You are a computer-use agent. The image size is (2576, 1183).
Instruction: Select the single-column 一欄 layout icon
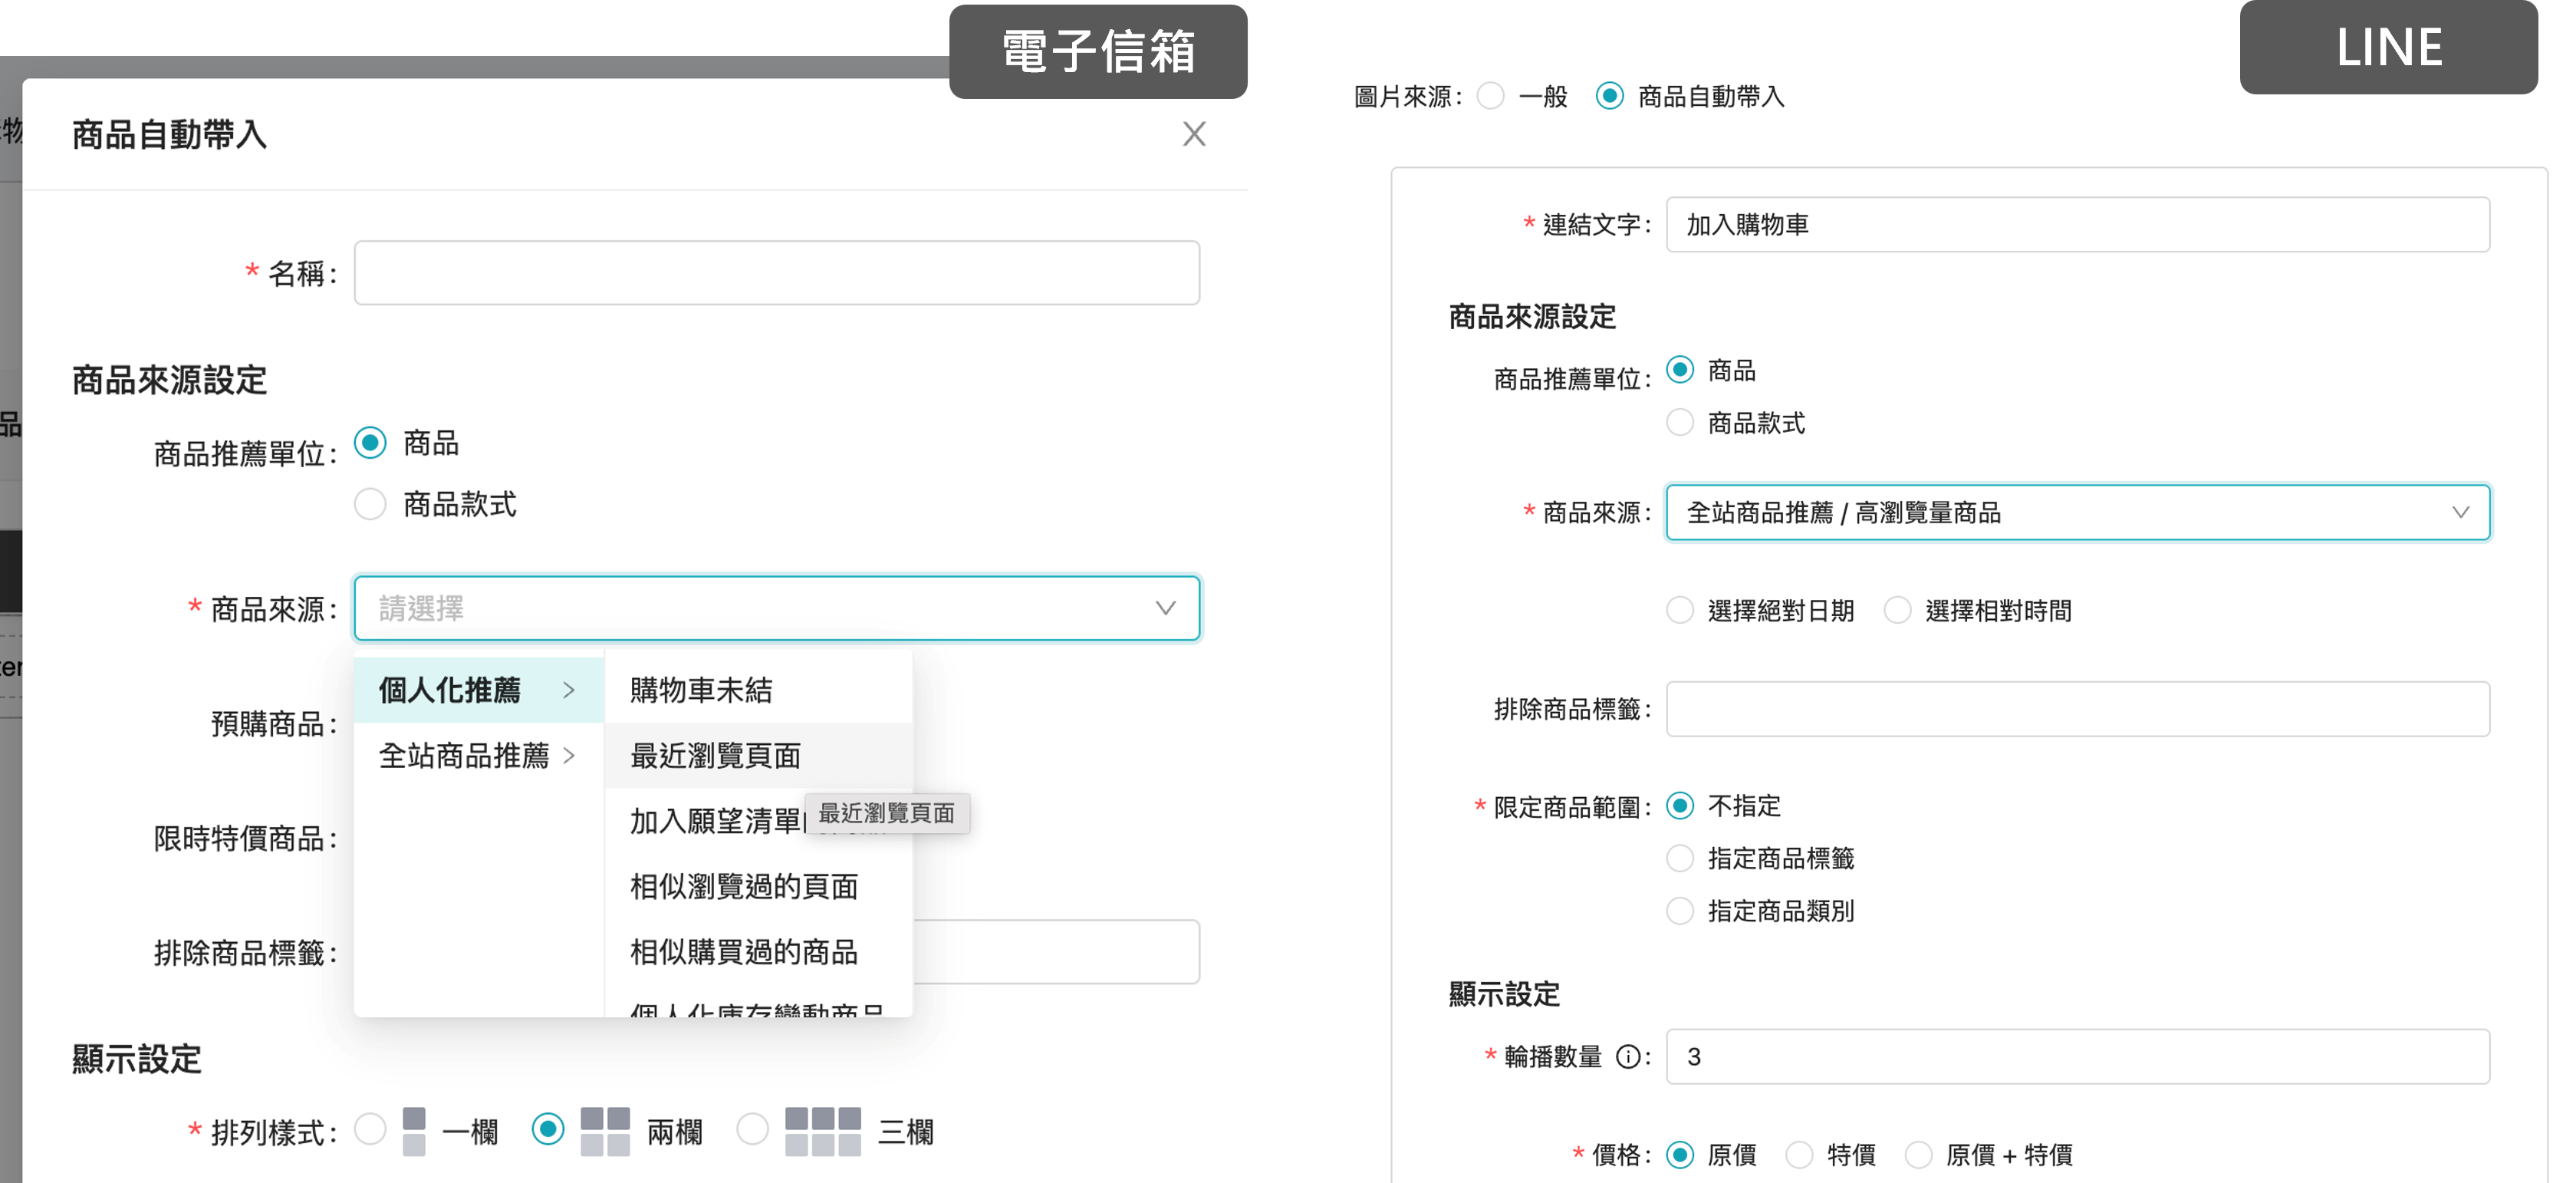point(414,1130)
